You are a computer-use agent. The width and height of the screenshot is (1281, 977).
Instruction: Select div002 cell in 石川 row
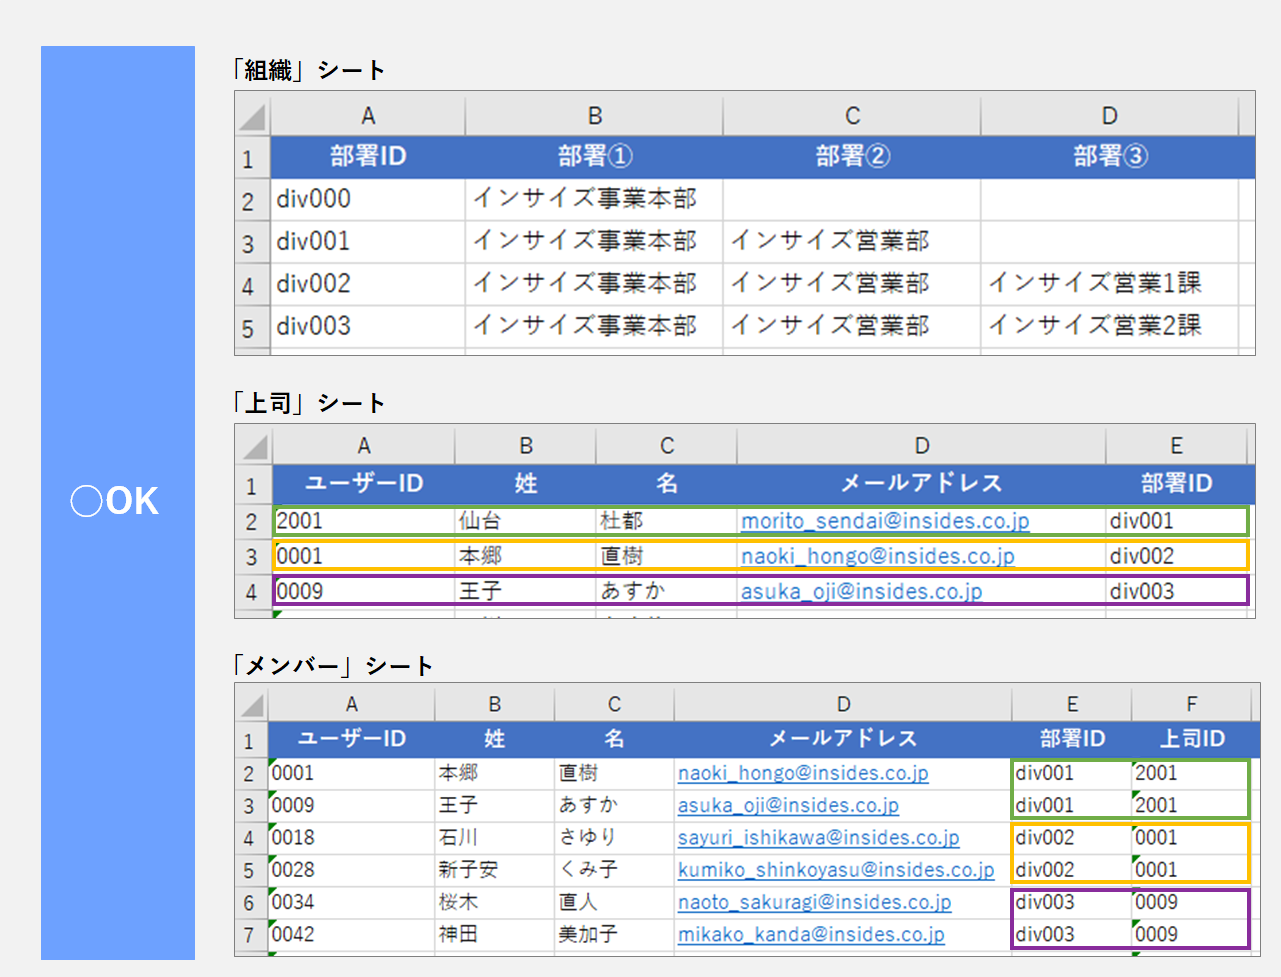tap(1072, 838)
